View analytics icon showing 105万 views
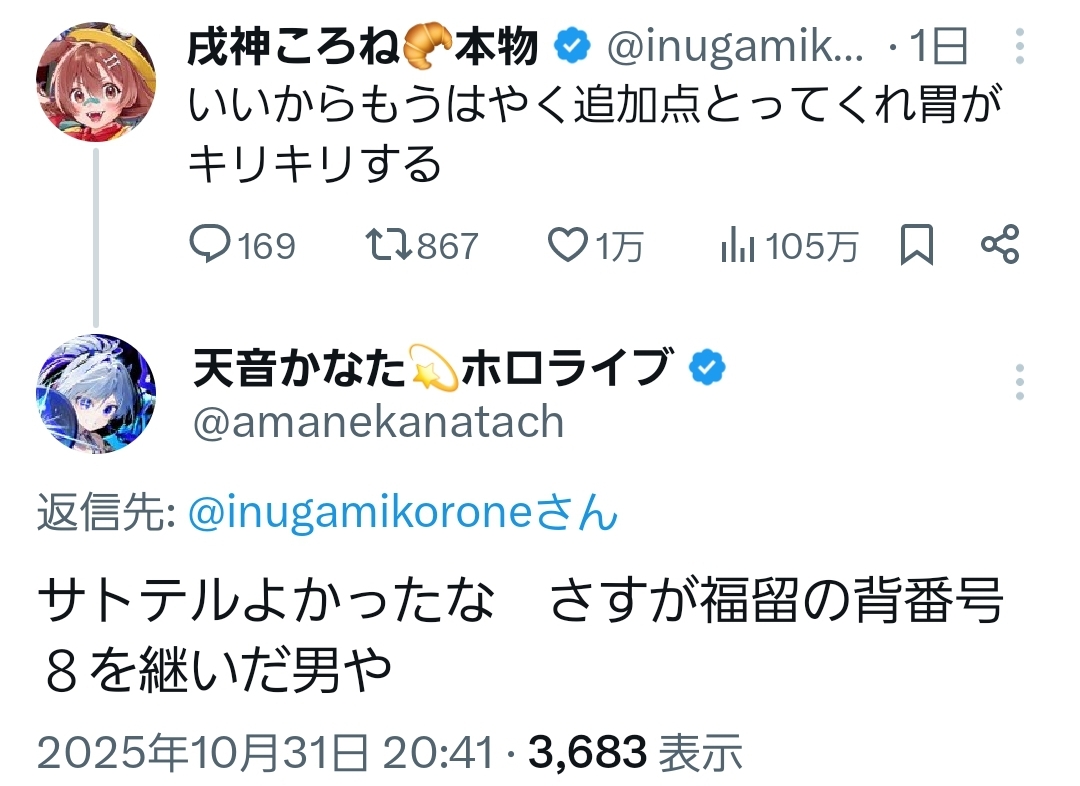 (x=736, y=245)
